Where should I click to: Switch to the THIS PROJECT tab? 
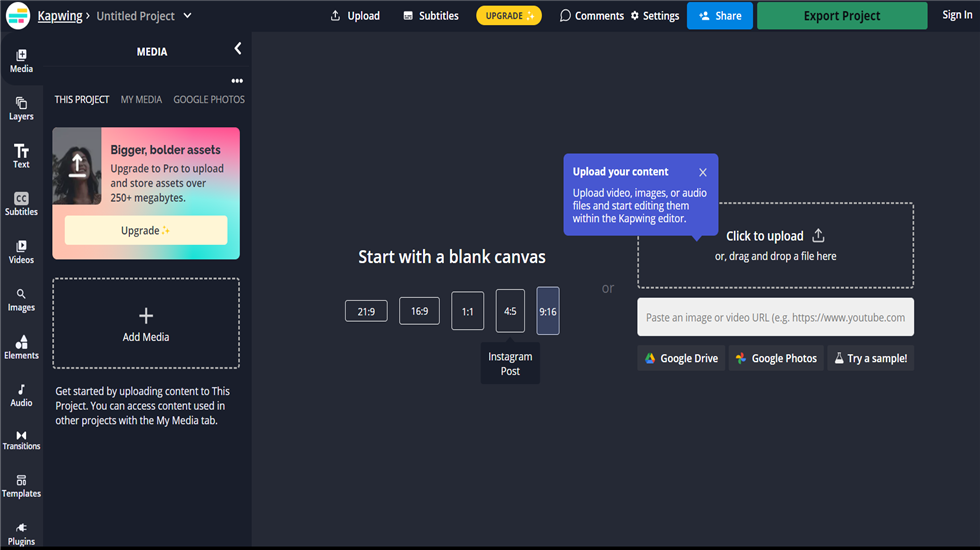[x=81, y=99]
